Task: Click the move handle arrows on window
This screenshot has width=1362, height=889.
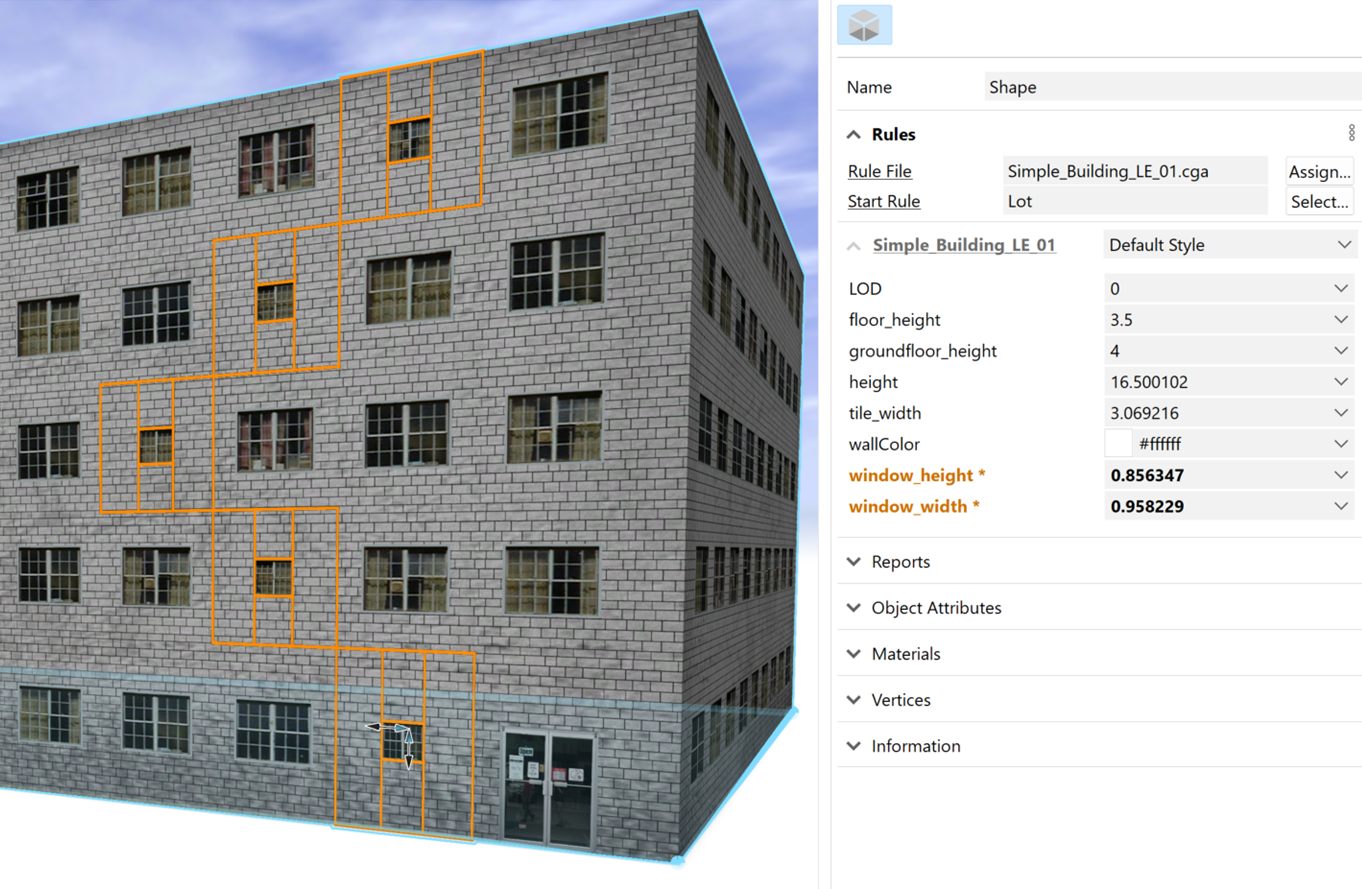Action: coord(403,738)
